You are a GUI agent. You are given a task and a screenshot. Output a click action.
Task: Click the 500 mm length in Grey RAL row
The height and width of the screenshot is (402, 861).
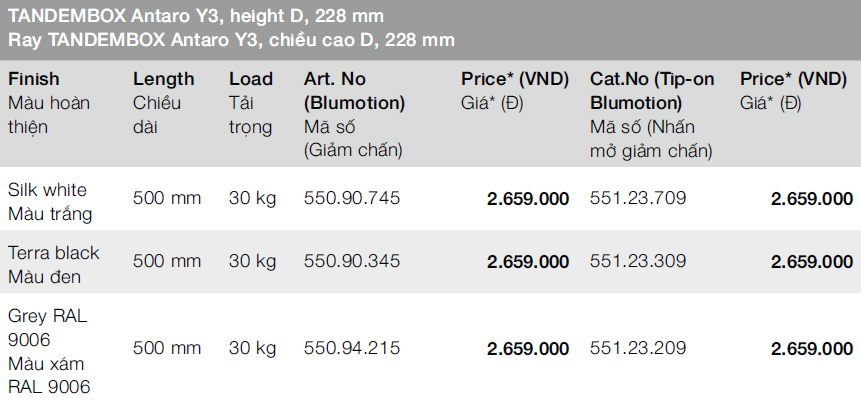(167, 348)
